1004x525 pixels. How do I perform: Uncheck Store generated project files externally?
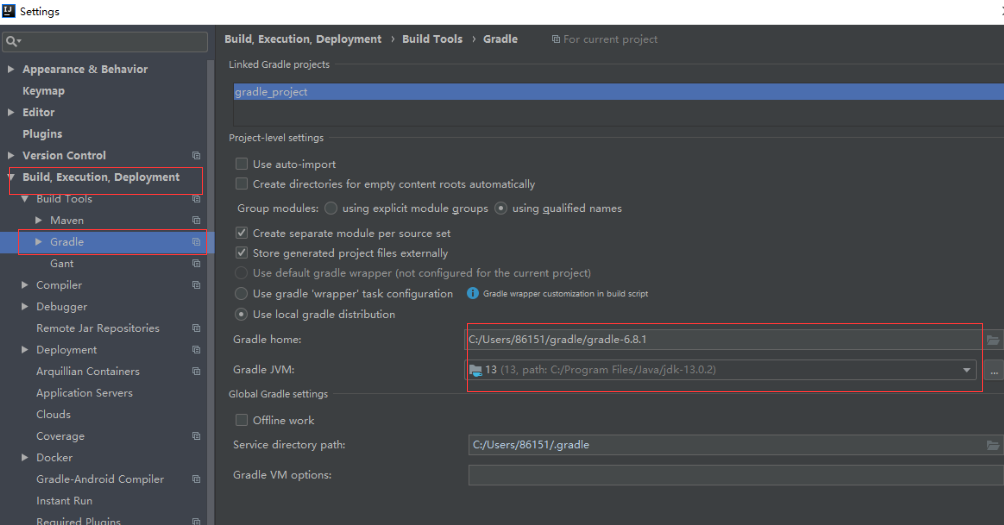click(x=241, y=253)
